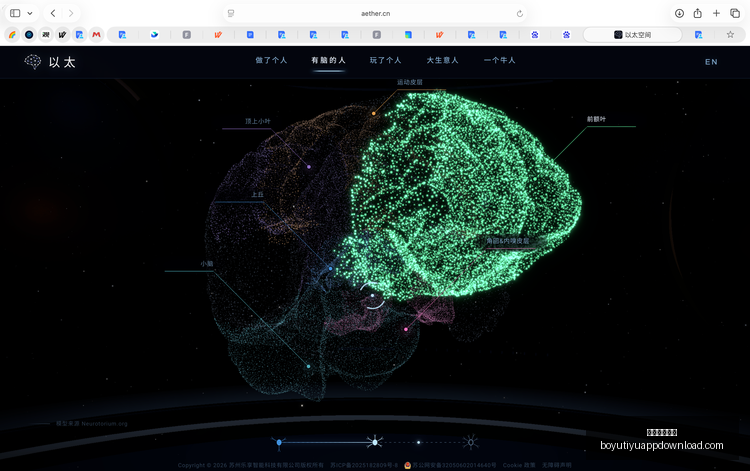Open the 大生意人 navigation item
Image resolution: width=750 pixels, height=471 pixels.
tap(442, 60)
